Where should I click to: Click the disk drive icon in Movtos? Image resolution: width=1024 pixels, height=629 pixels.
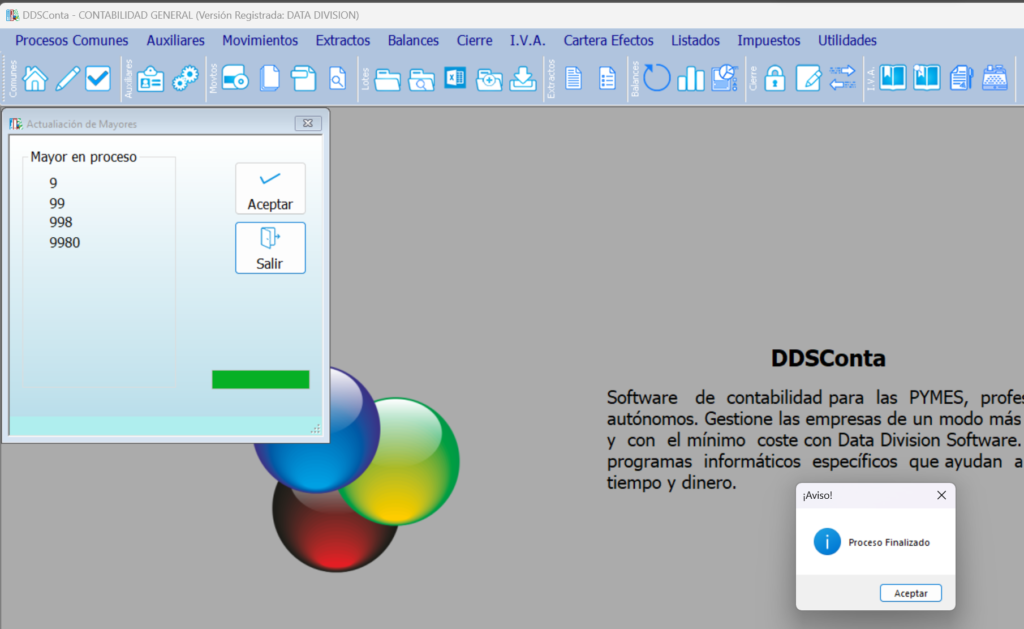[x=235, y=78]
